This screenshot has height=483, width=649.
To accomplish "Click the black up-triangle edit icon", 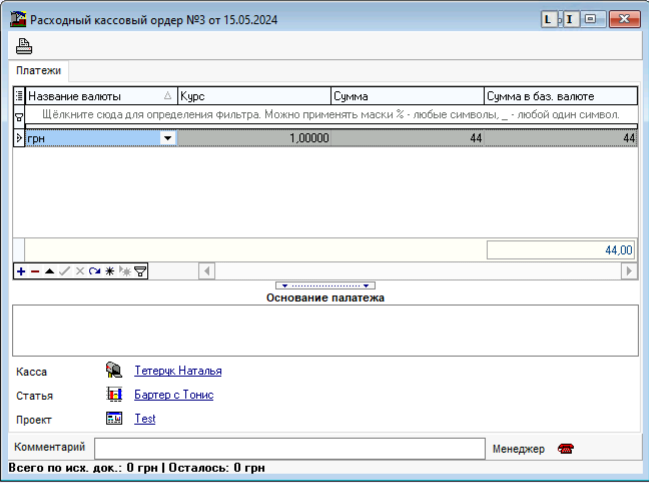I will pyautogui.click(x=50, y=271).
